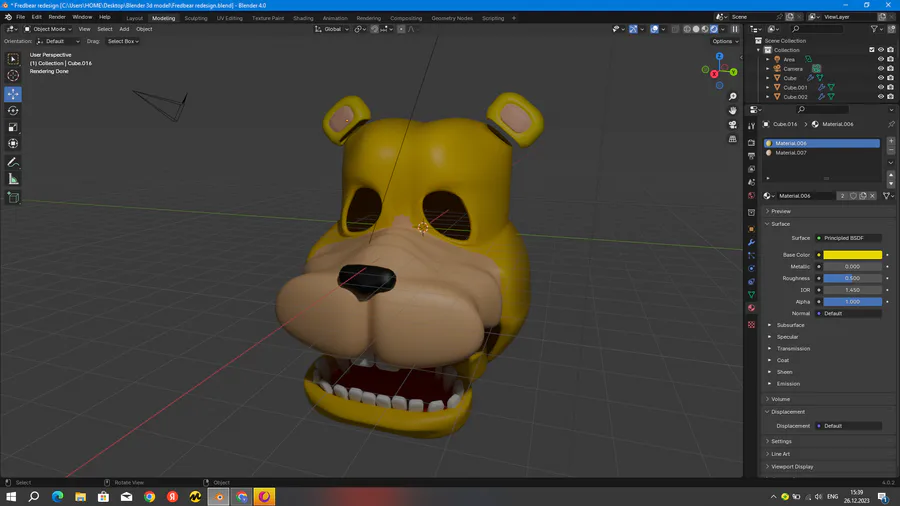The image size is (900, 506).
Task: Click the Roughness value field
Action: (852, 278)
